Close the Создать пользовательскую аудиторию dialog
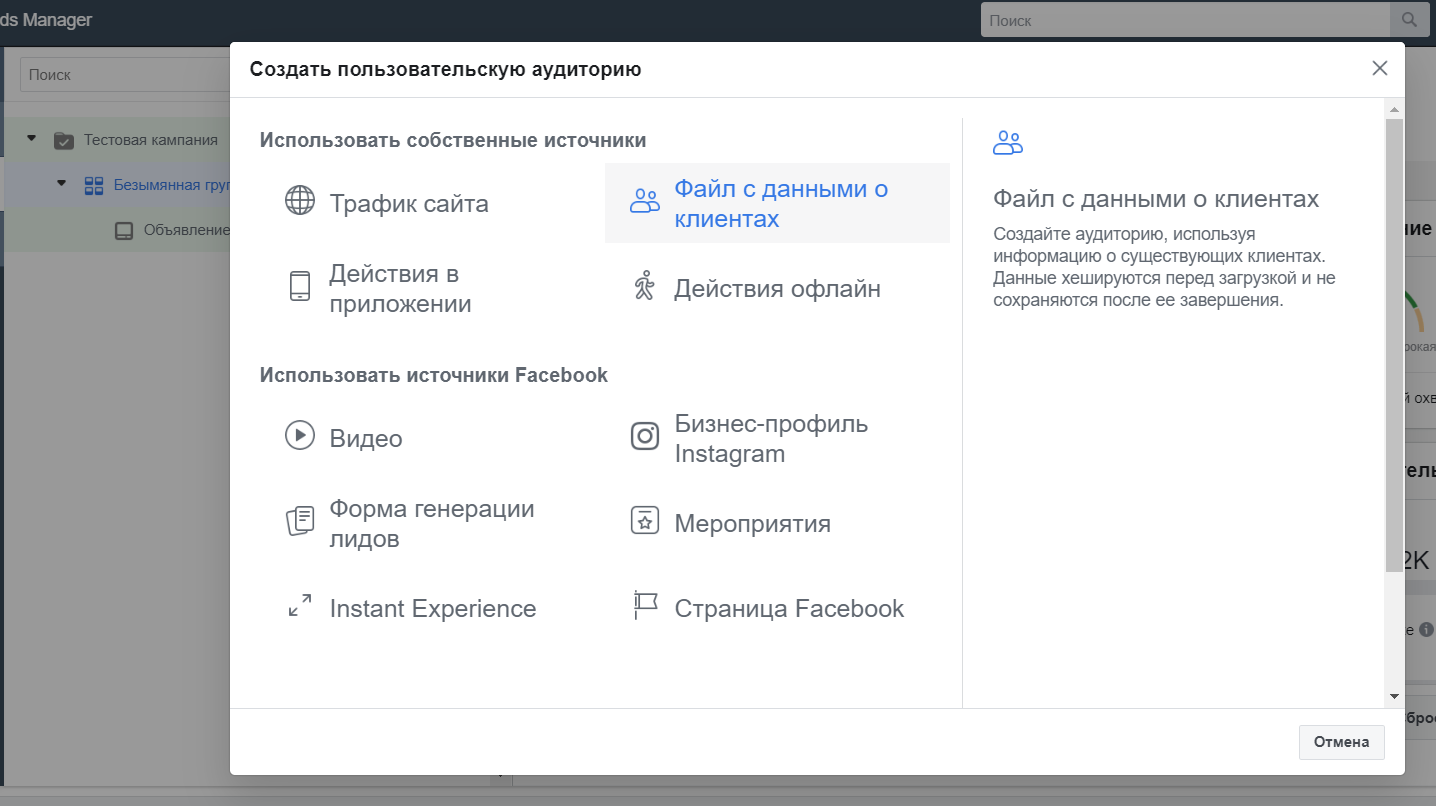The height and width of the screenshot is (806, 1436). click(1379, 68)
